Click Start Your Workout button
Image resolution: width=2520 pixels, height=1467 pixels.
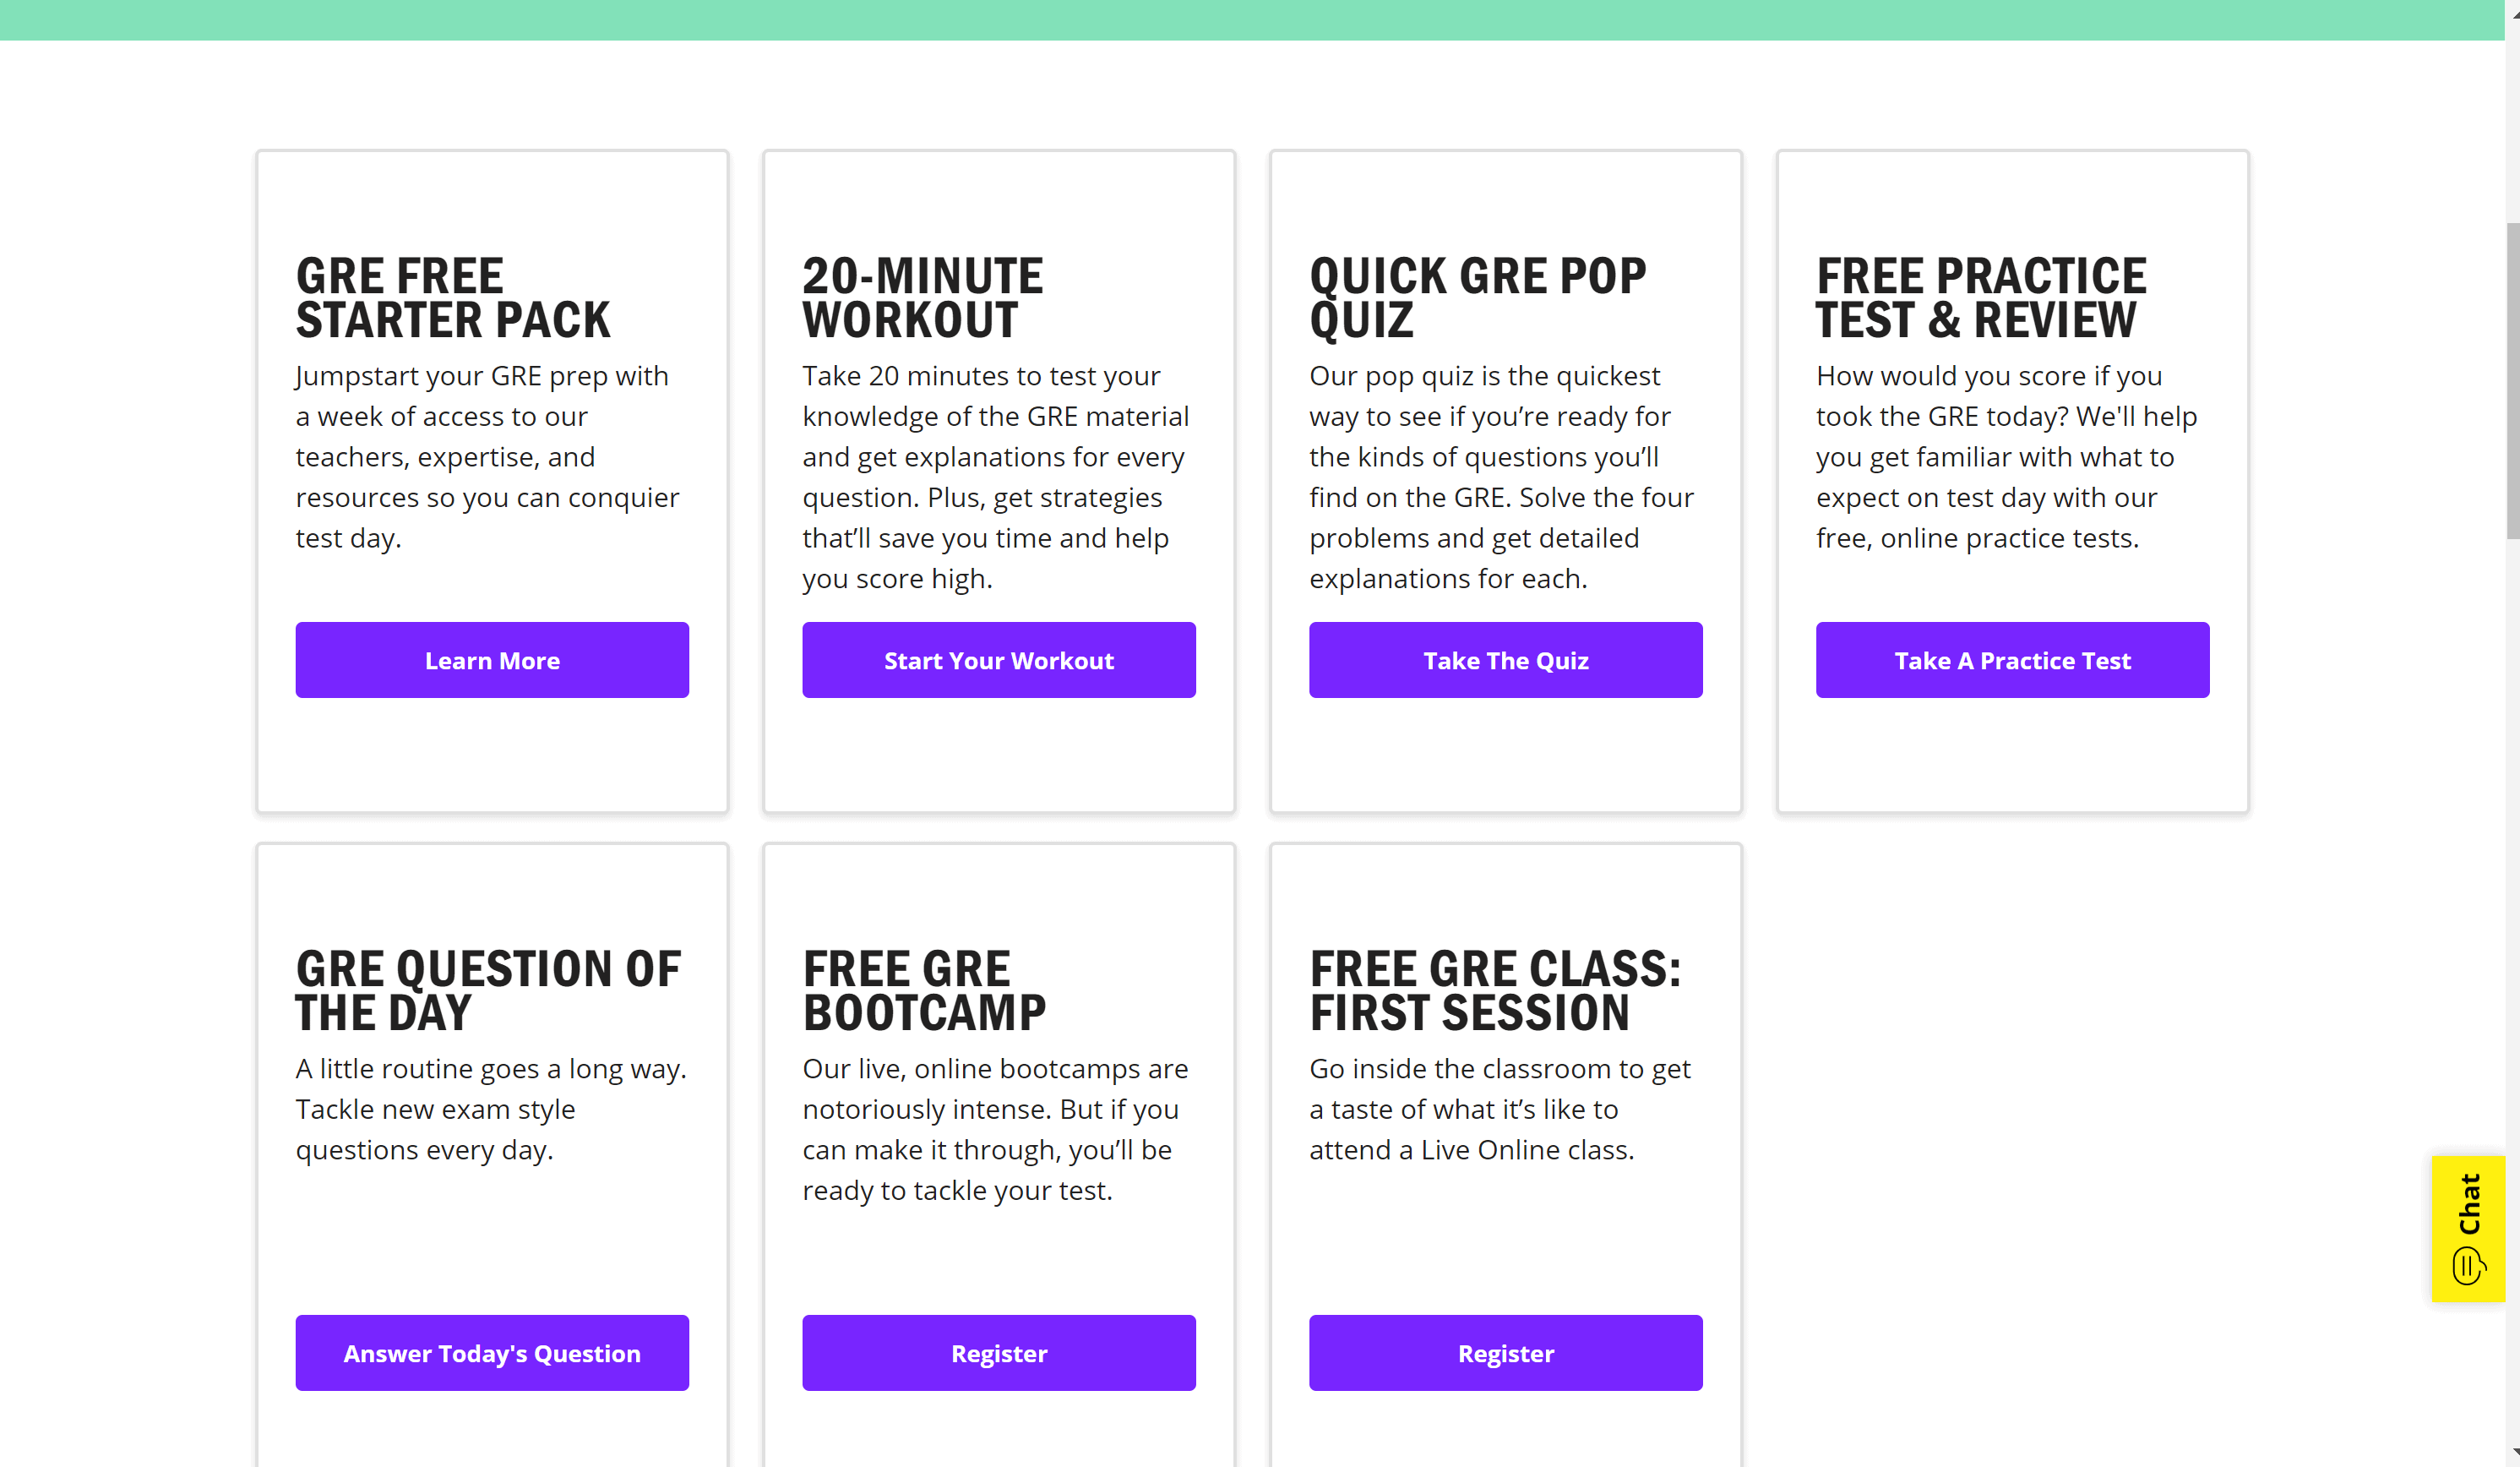tap(999, 660)
